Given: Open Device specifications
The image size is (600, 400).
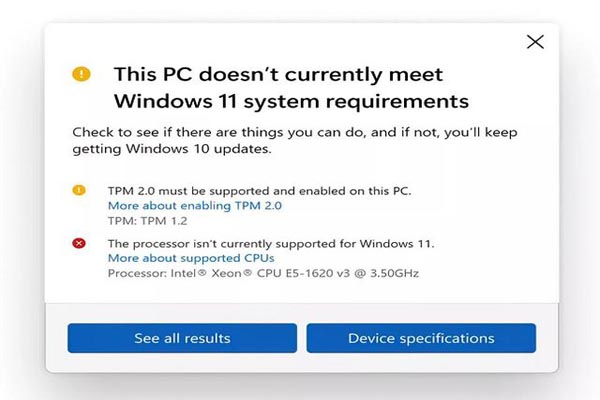Looking at the screenshot, I should coord(421,338).
